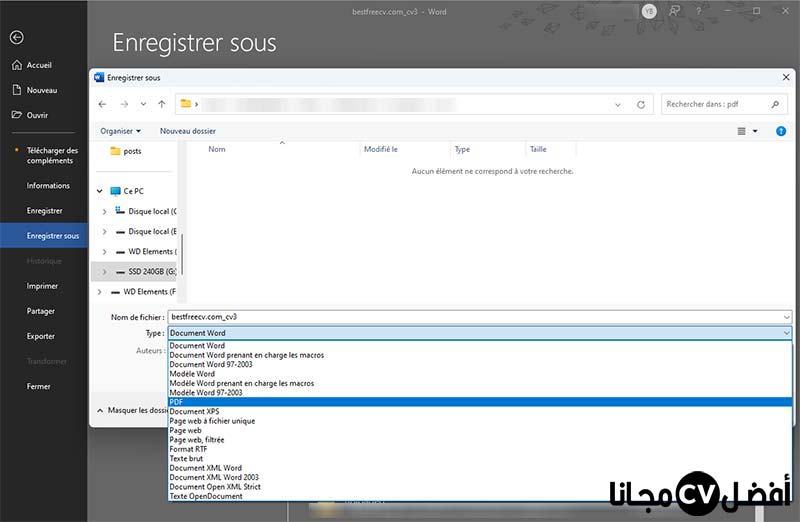The height and width of the screenshot is (522, 800).
Task: Sort by the Modifié le column
Action: click(x=381, y=149)
